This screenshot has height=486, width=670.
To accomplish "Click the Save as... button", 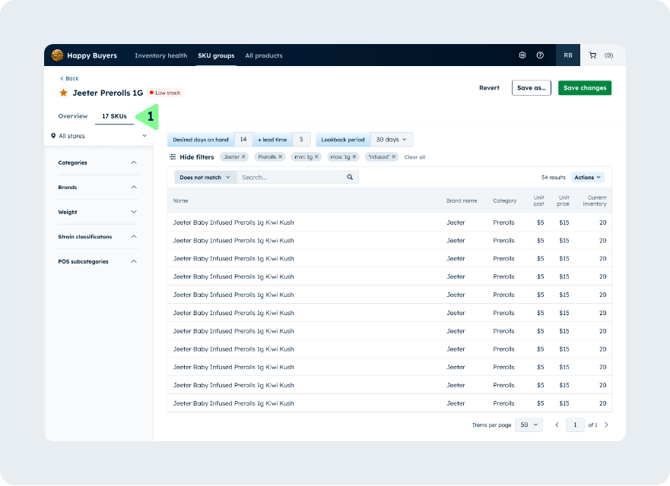I will [x=532, y=88].
